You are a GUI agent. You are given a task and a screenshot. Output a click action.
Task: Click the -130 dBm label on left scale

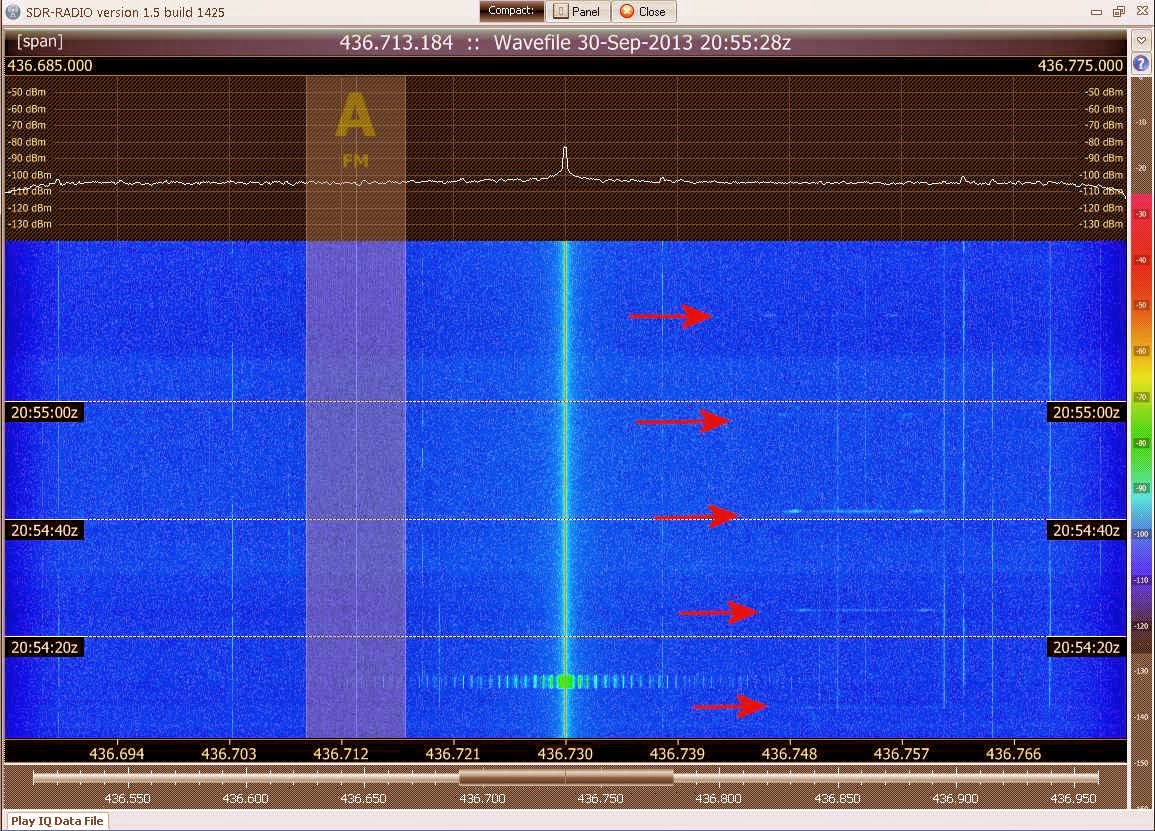[29, 224]
